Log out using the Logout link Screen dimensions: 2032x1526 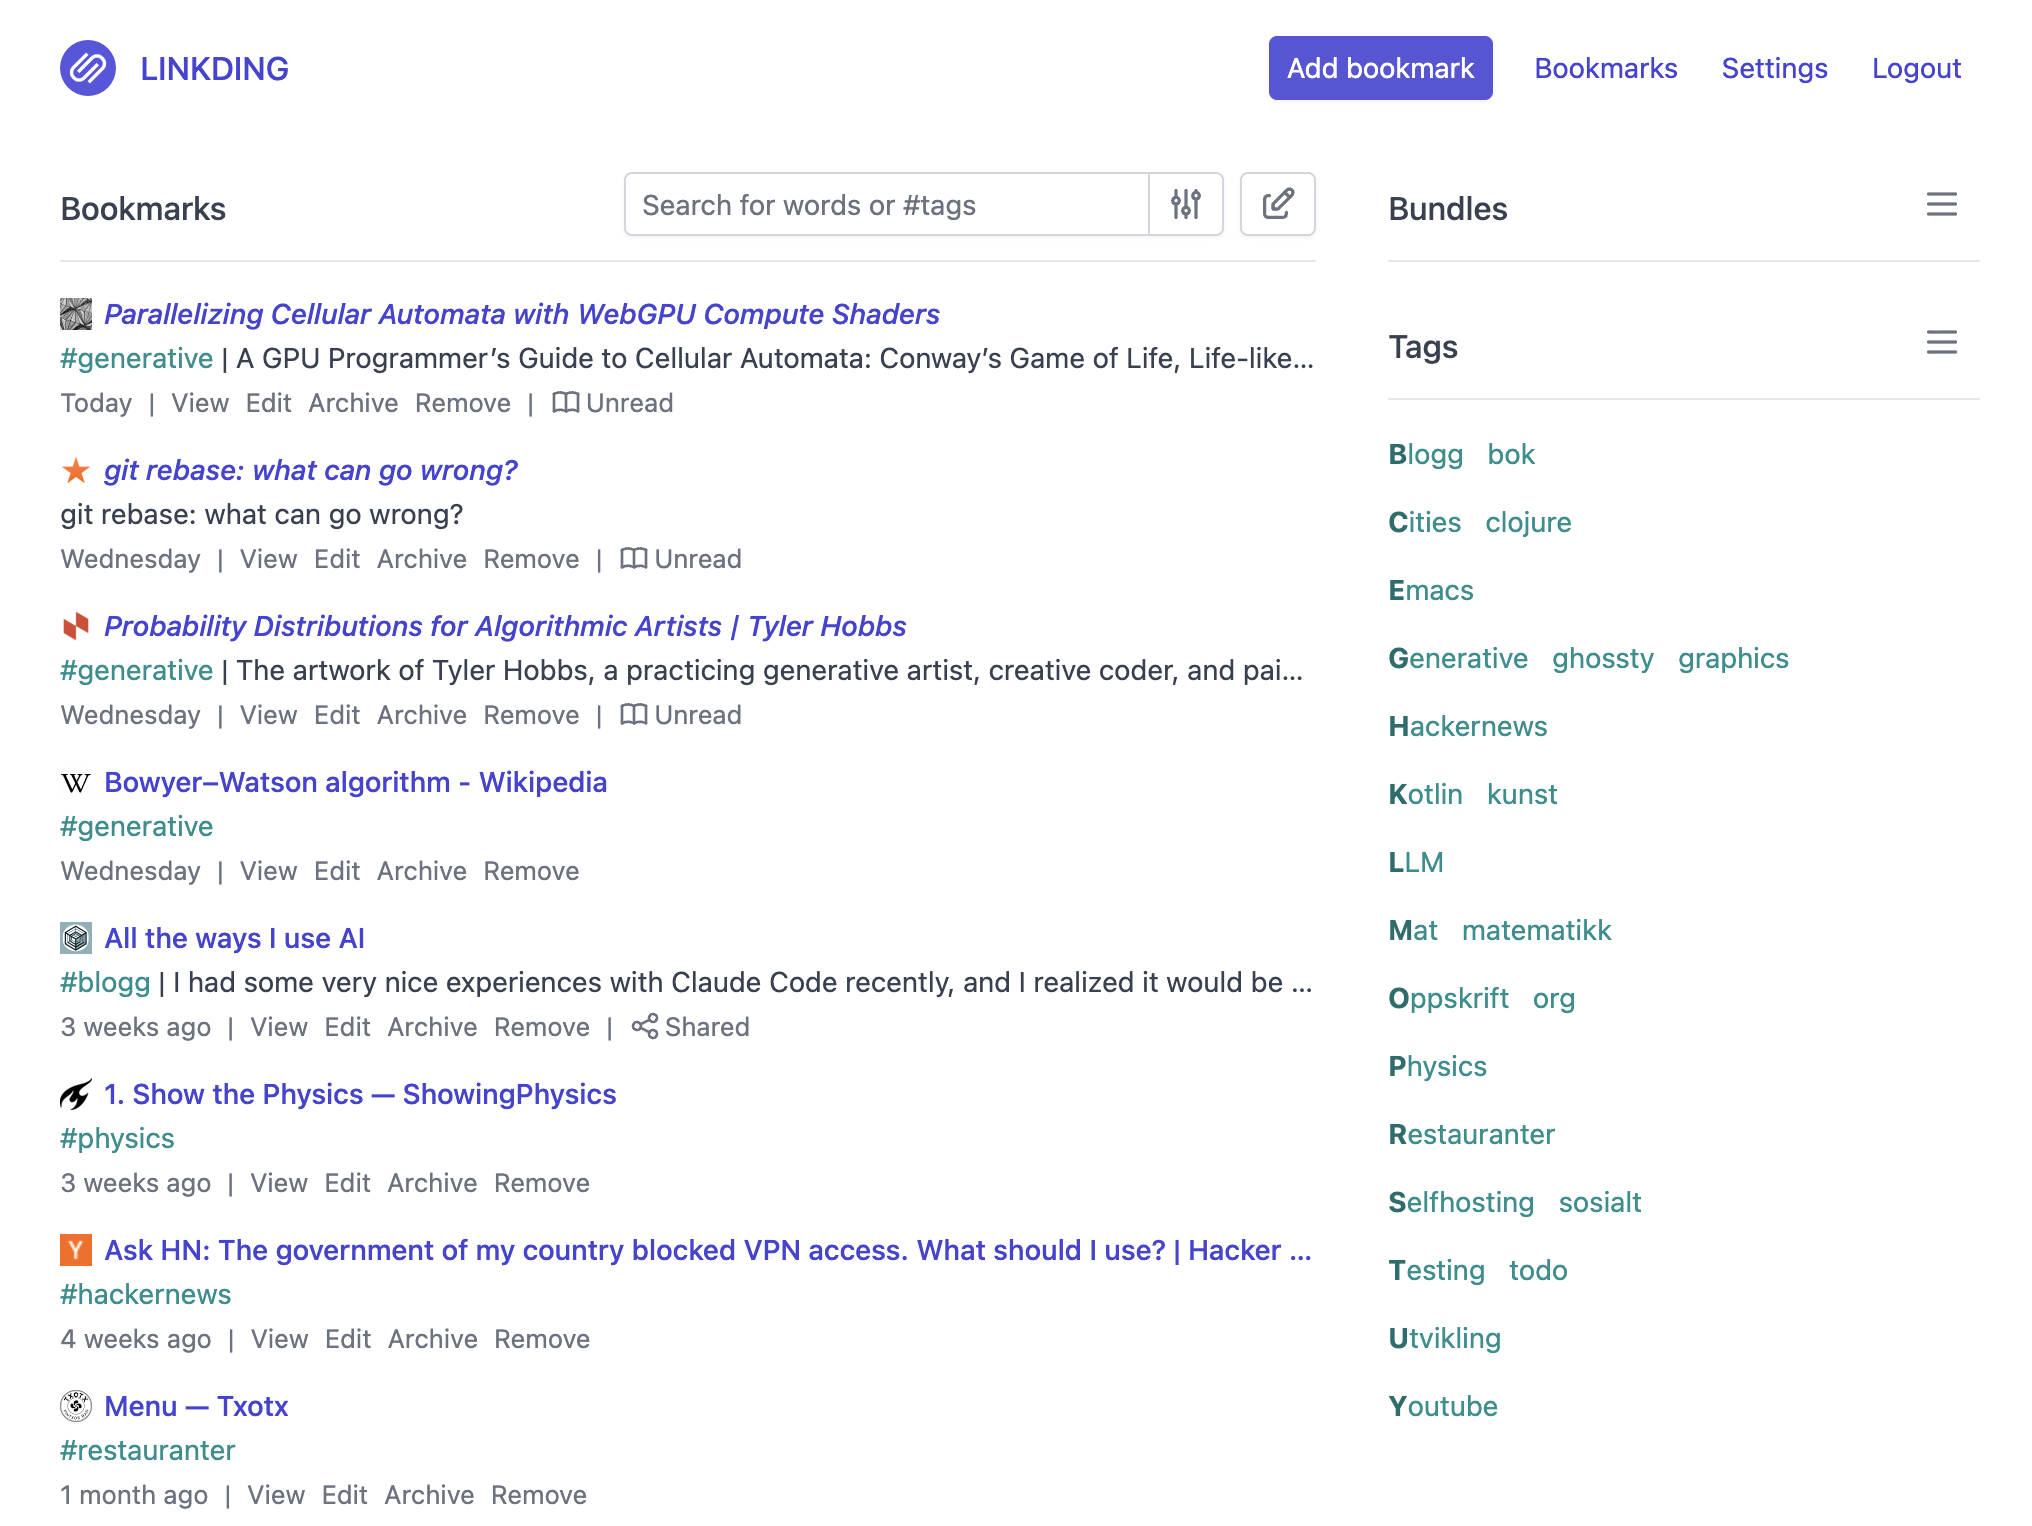[1916, 68]
